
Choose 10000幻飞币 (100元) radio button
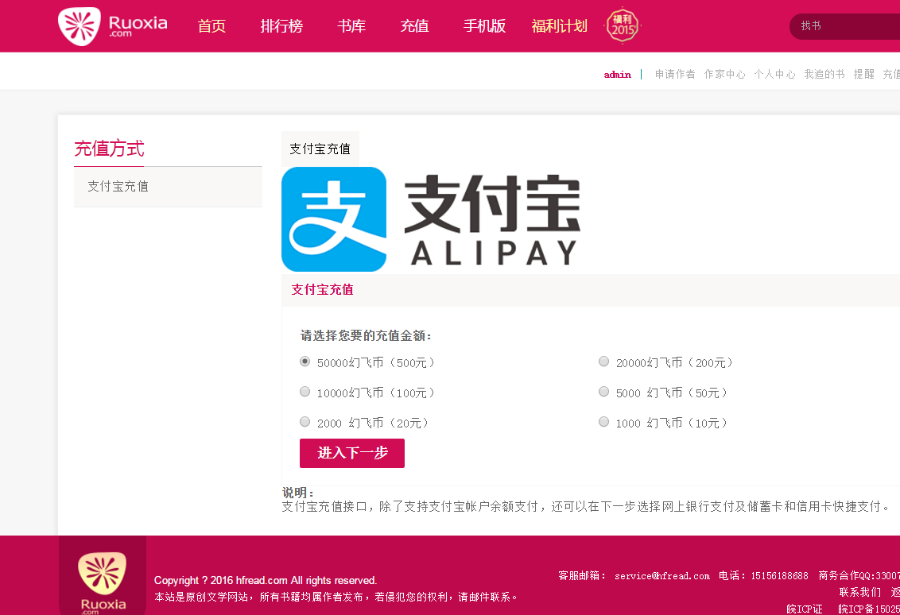[305, 392]
